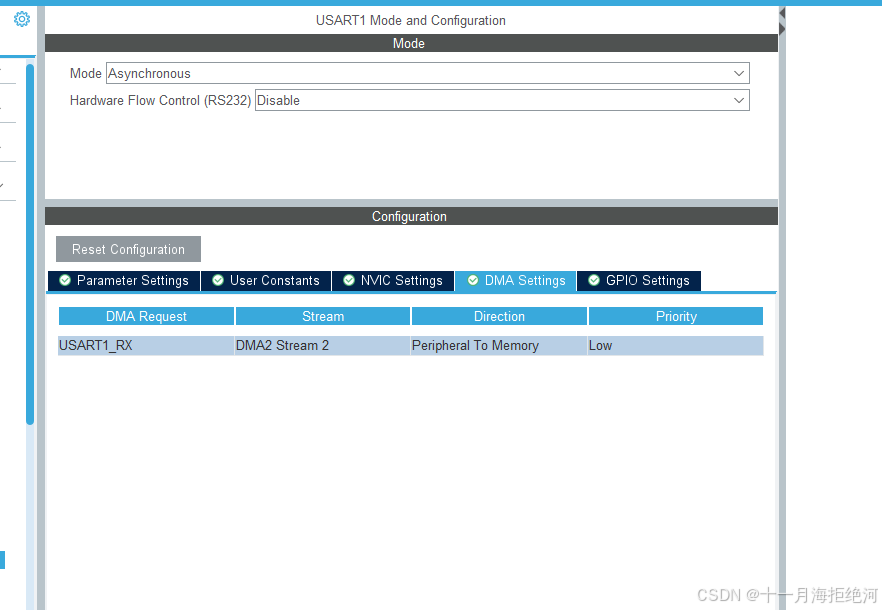Click the Mode section header bar
Screen dimensions: 882x610
(x=411, y=43)
